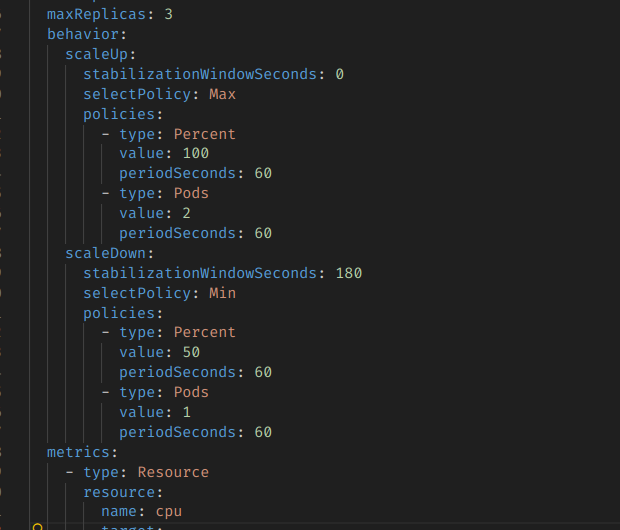
Task: Click the scaleUp key
Action: (101, 55)
